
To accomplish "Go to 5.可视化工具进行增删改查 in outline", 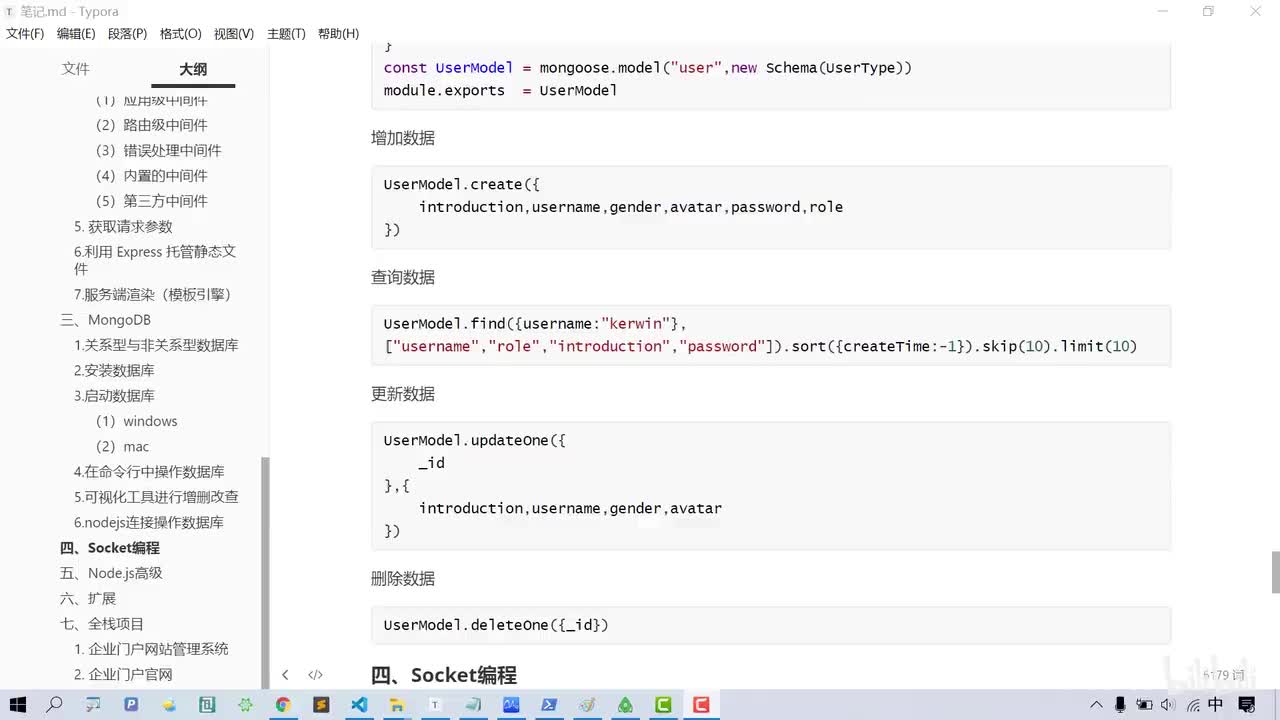I will [x=156, y=497].
